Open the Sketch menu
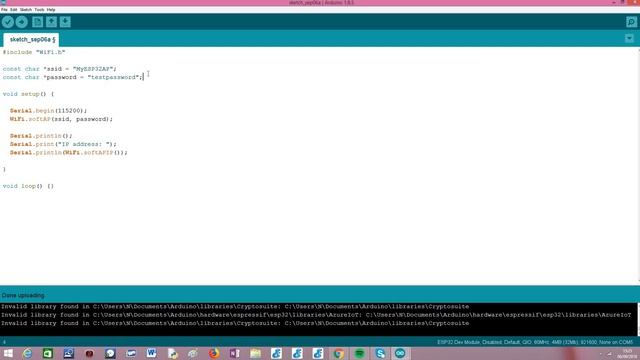Image resolution: width=640 pixels, height=360 pixels. click(x=26, y=9)
